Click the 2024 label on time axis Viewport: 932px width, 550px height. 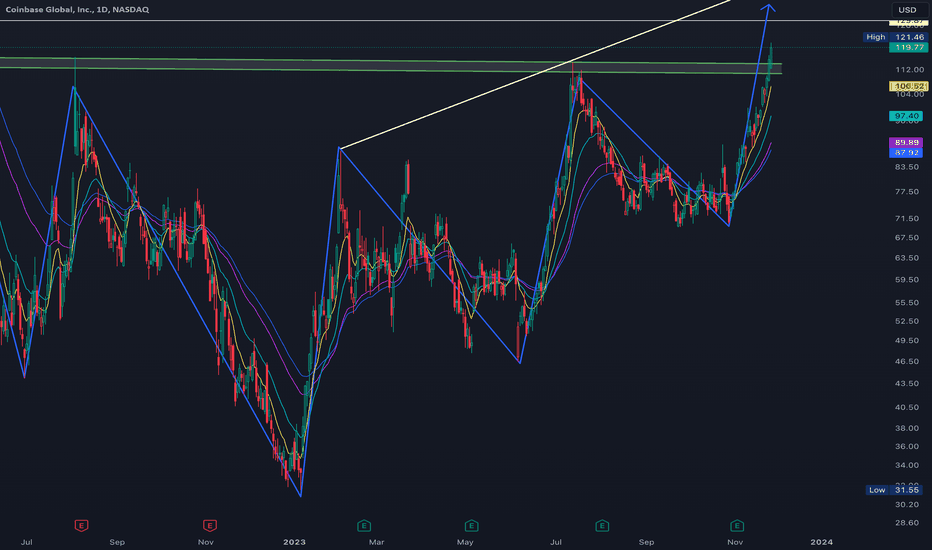(821, 542)
